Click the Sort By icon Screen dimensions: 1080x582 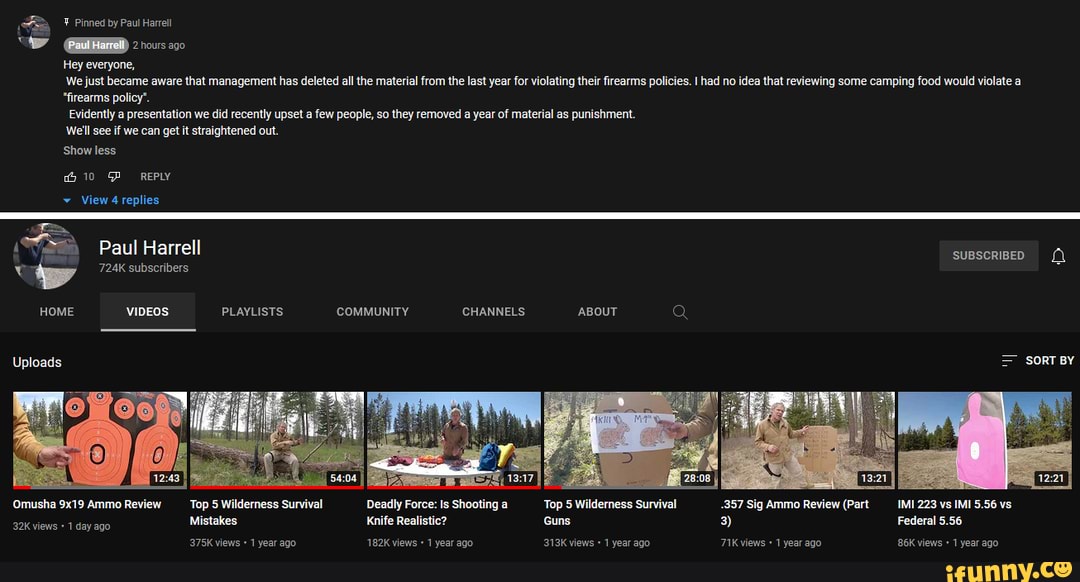(x=1009, y=361)
